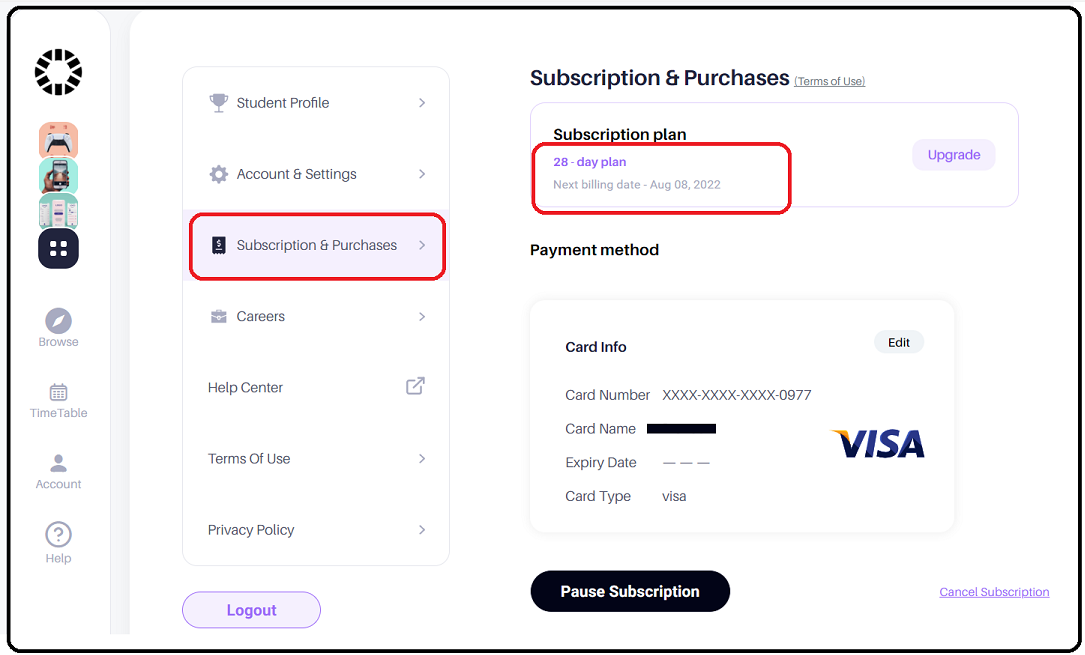Click the Pause Subscription button
The height and width of the screenshot is (655, 1085).
click(x=630, y=591)
